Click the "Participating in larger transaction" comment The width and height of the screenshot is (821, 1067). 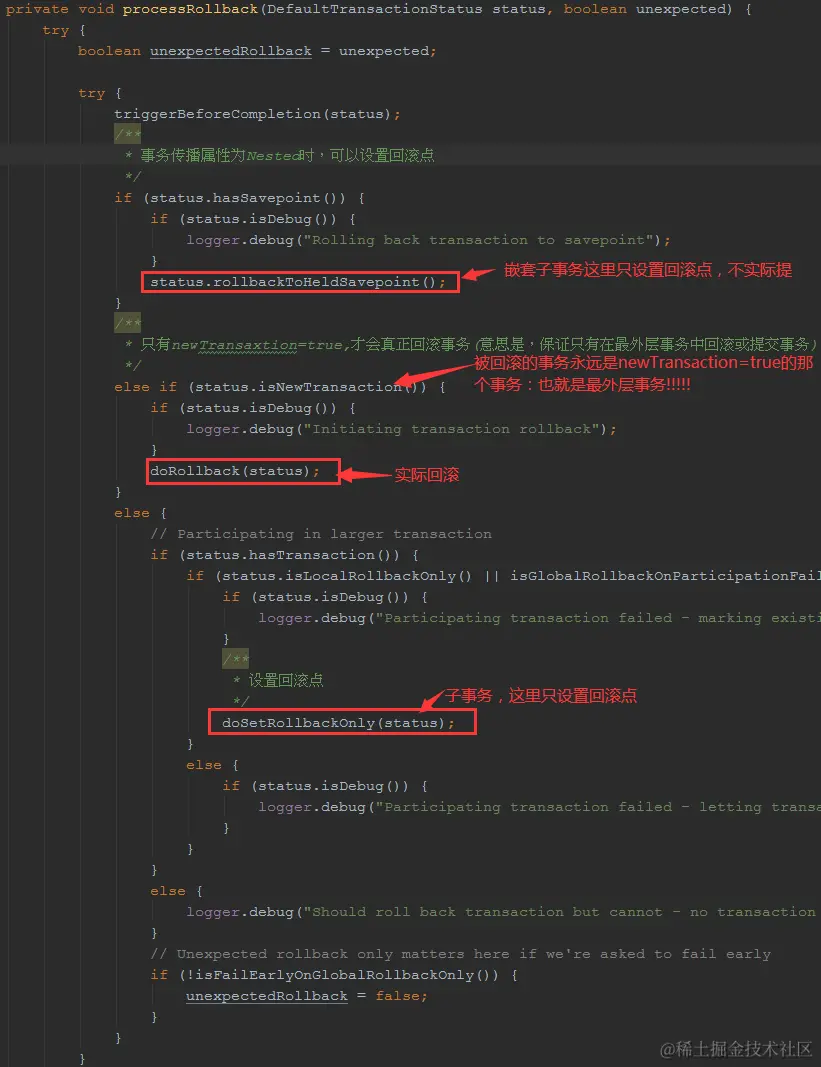pyautogui.click(x=321, y=534)
